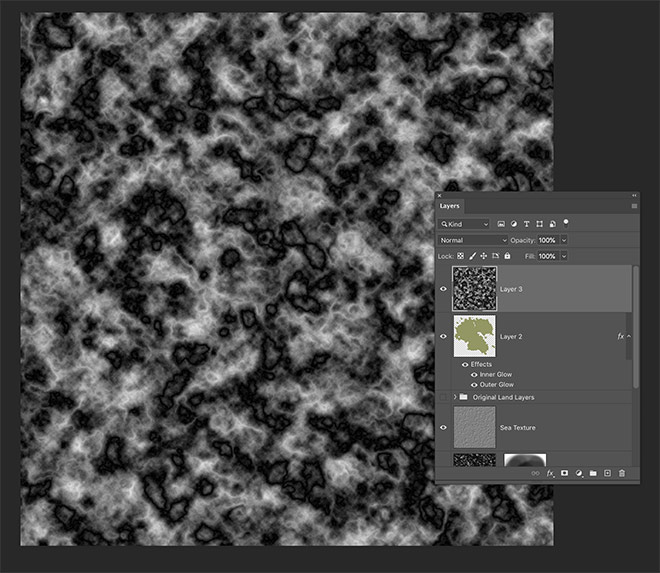The image size is (660, 573).
Task: Hide Layer 3 using its eye icon
Action: tap(443, 289)
